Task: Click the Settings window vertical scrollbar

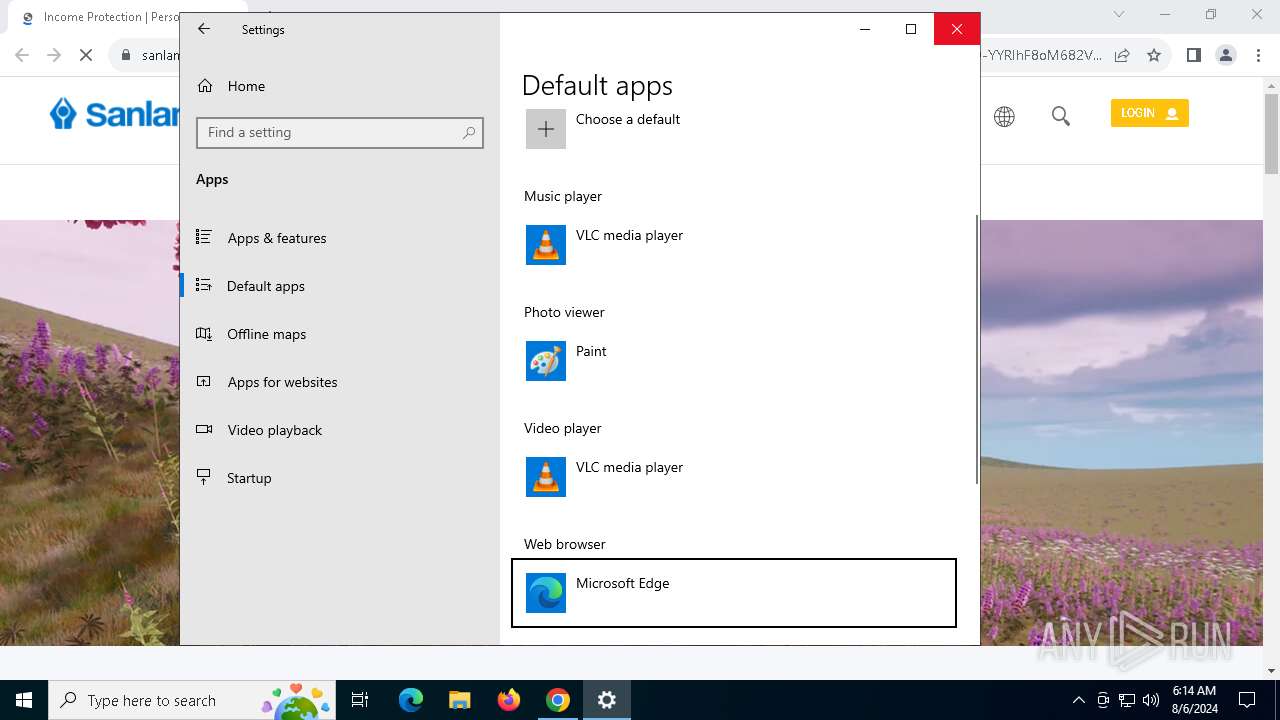Action: (976, 349)
